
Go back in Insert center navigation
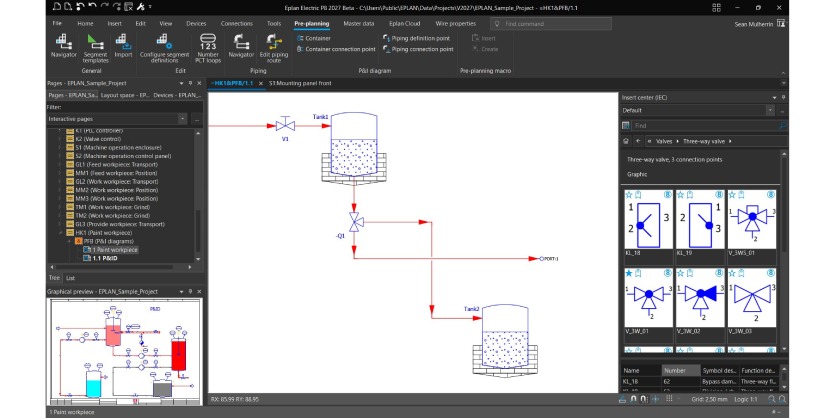pyautogui.click(x=638, y=141)
